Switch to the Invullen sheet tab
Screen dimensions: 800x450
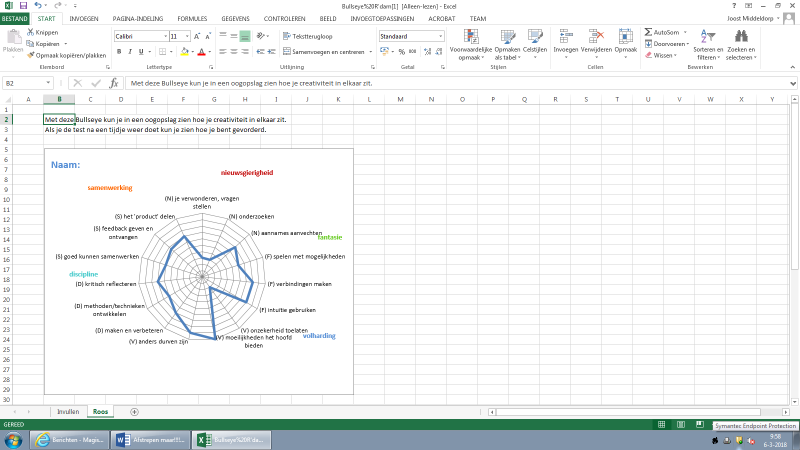[68, 411]
